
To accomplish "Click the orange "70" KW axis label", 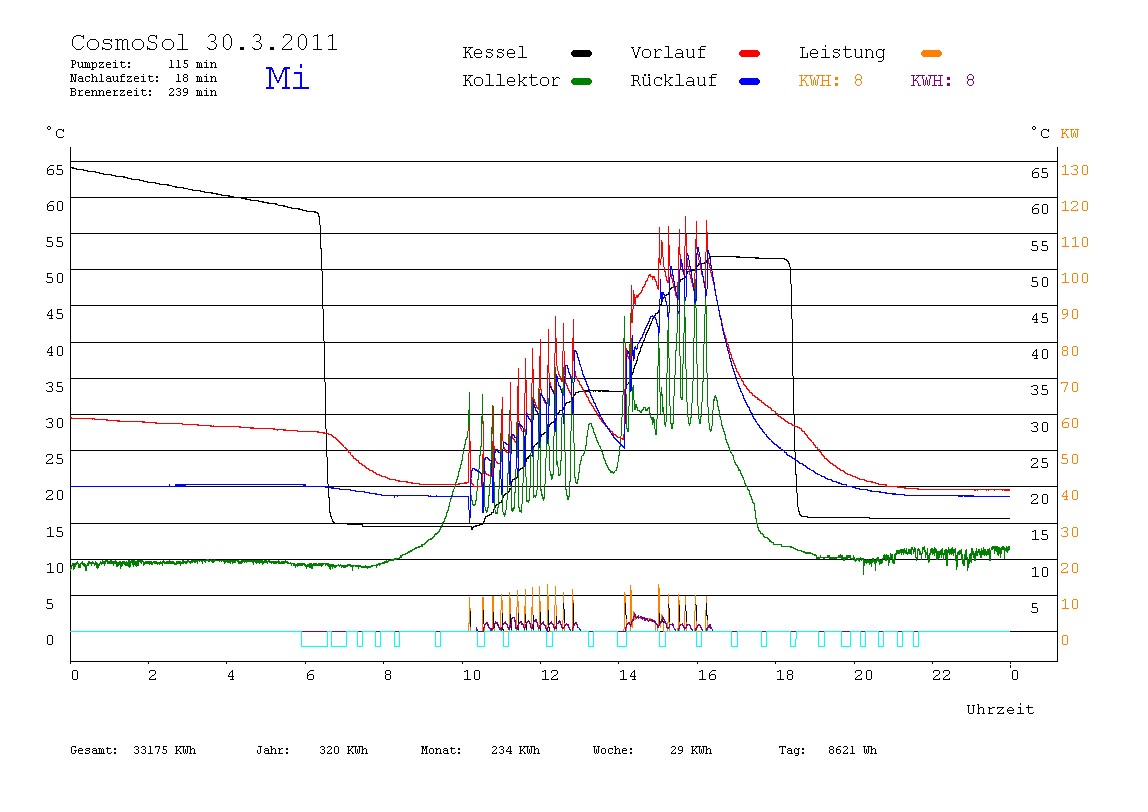I will pyautogui.click(x=1070, y=387).
